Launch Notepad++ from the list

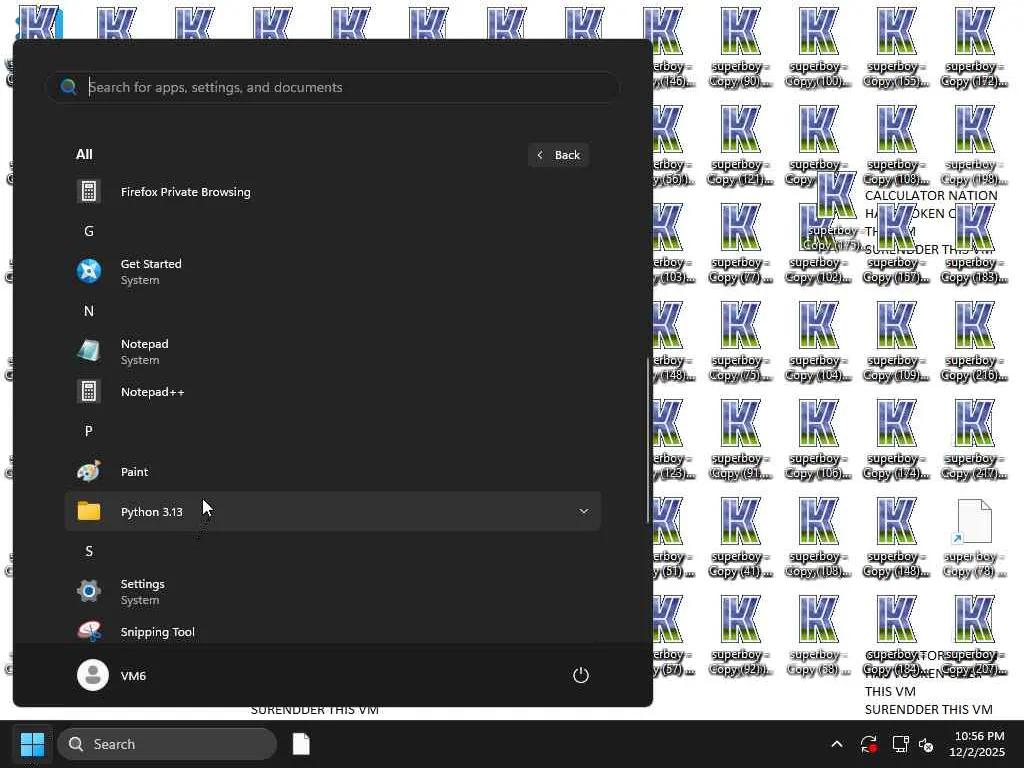(x=332, y=392)
